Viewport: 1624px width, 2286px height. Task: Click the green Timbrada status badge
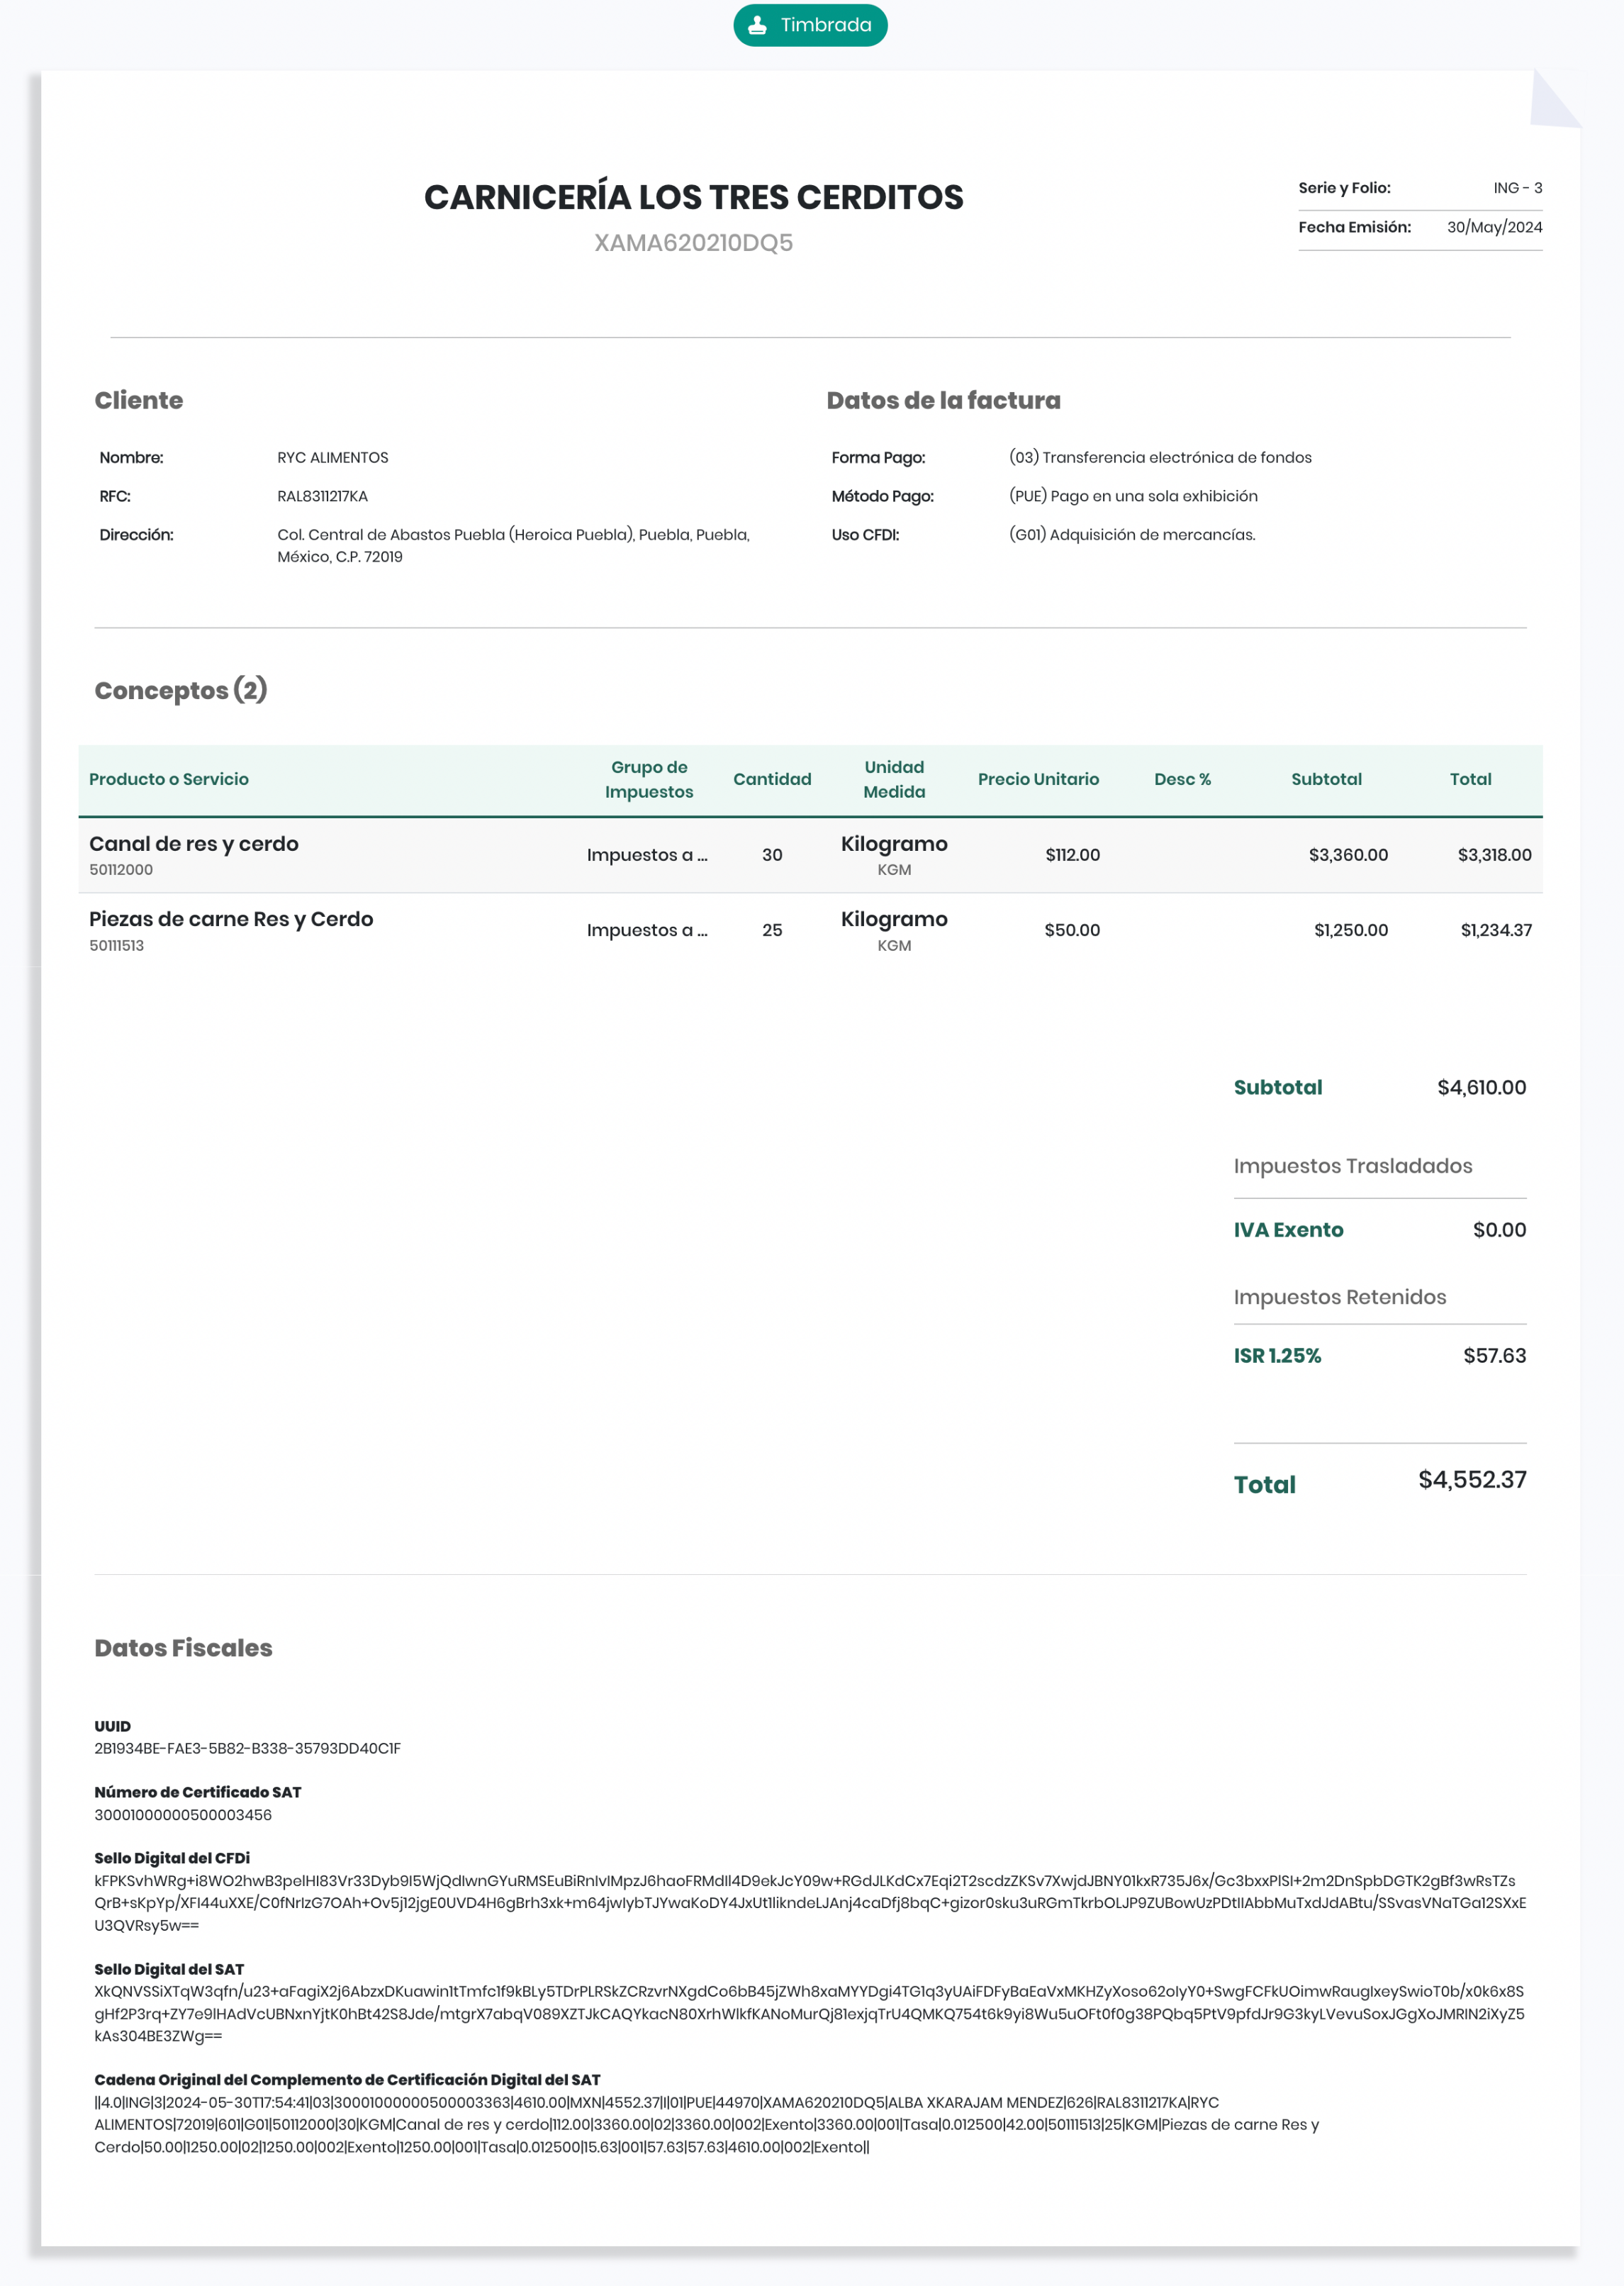point(810,25)
